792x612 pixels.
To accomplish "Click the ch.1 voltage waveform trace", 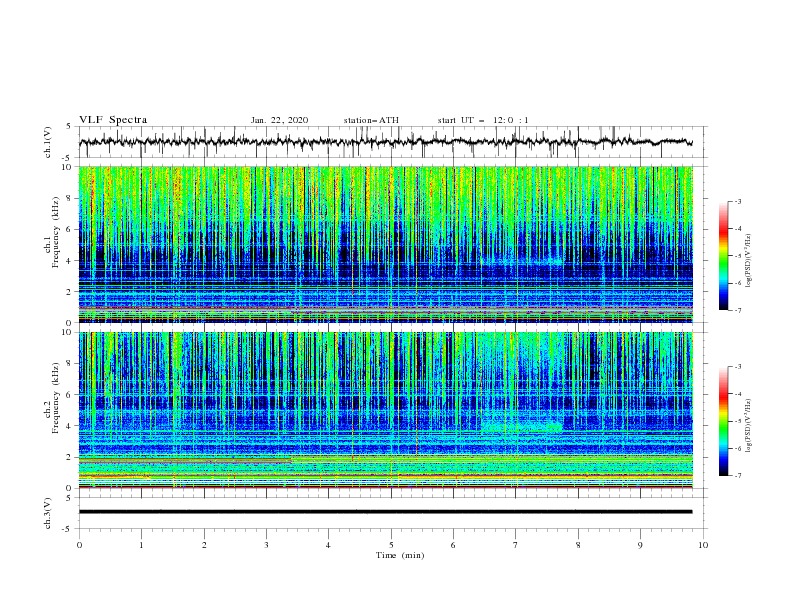I will click(385, 142).
